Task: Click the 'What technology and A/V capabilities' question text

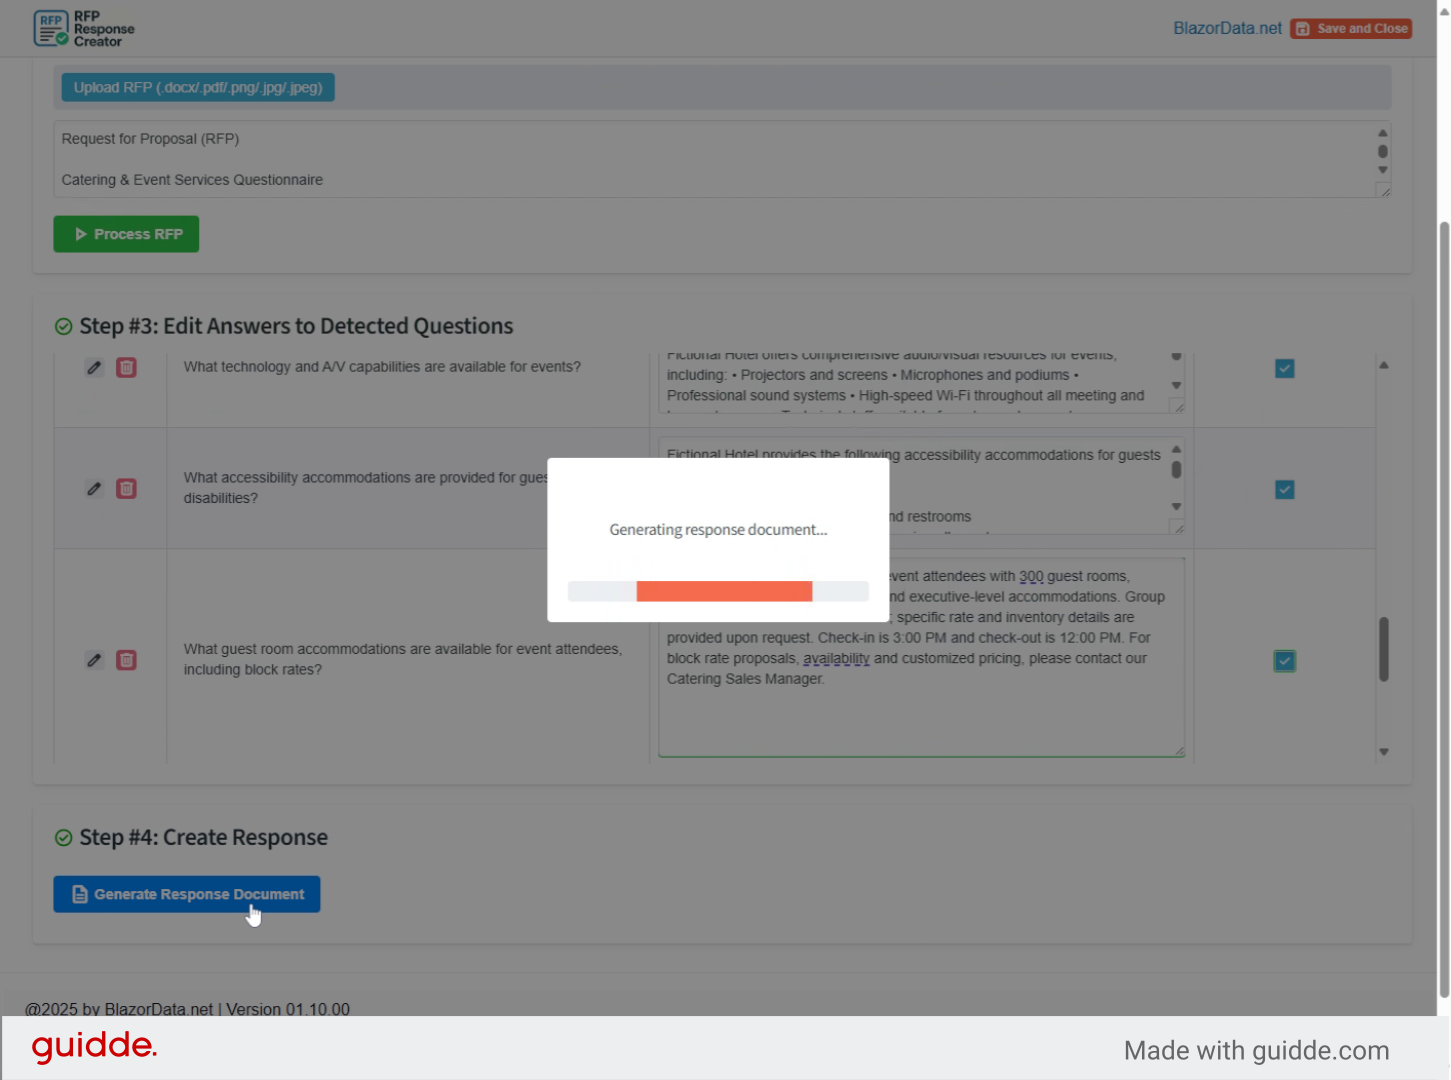Action: click(x=382, y=367)
